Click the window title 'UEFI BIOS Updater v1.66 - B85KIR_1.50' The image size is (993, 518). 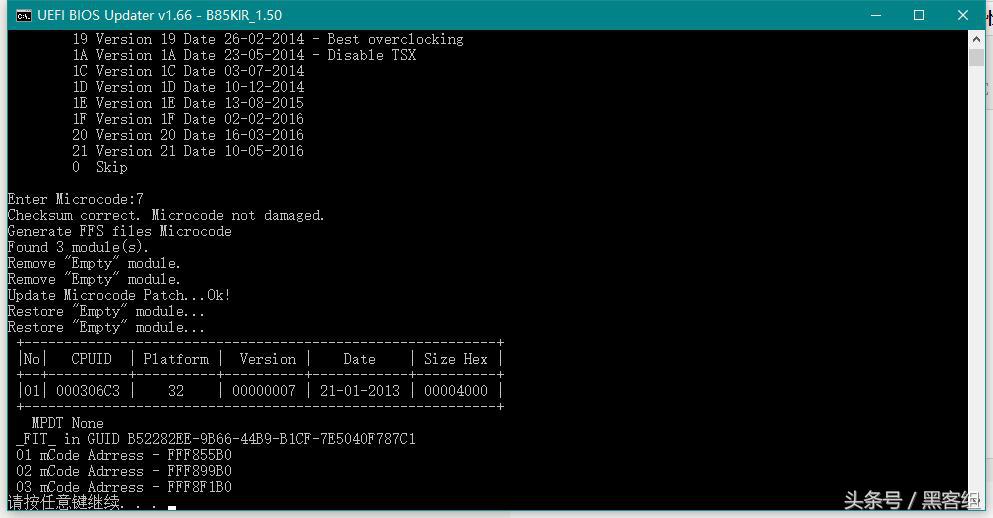[160, 15]
